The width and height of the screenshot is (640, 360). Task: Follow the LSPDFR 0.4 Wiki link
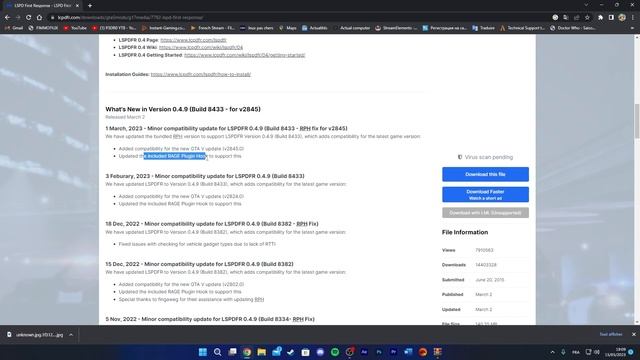click(x=201, y=47)
